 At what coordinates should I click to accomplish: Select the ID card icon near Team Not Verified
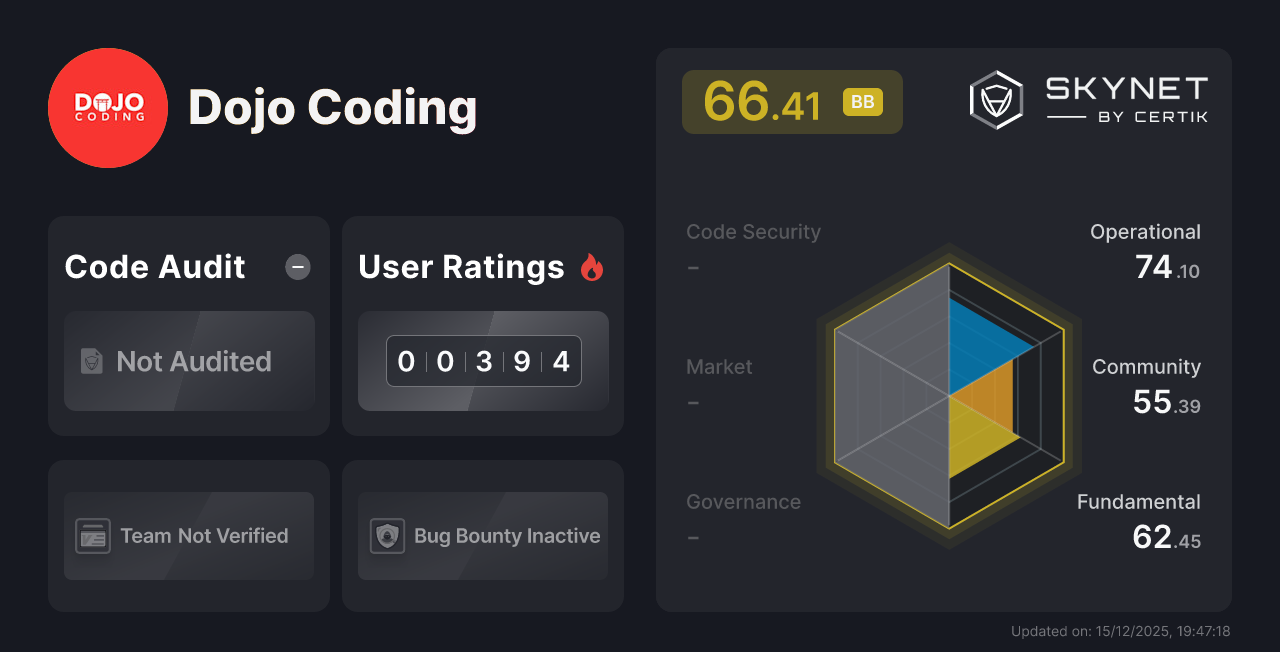(92, 536)
